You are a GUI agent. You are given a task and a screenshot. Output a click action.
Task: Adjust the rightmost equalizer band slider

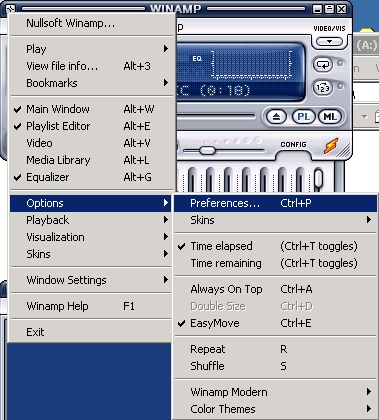tap(318, 180)
